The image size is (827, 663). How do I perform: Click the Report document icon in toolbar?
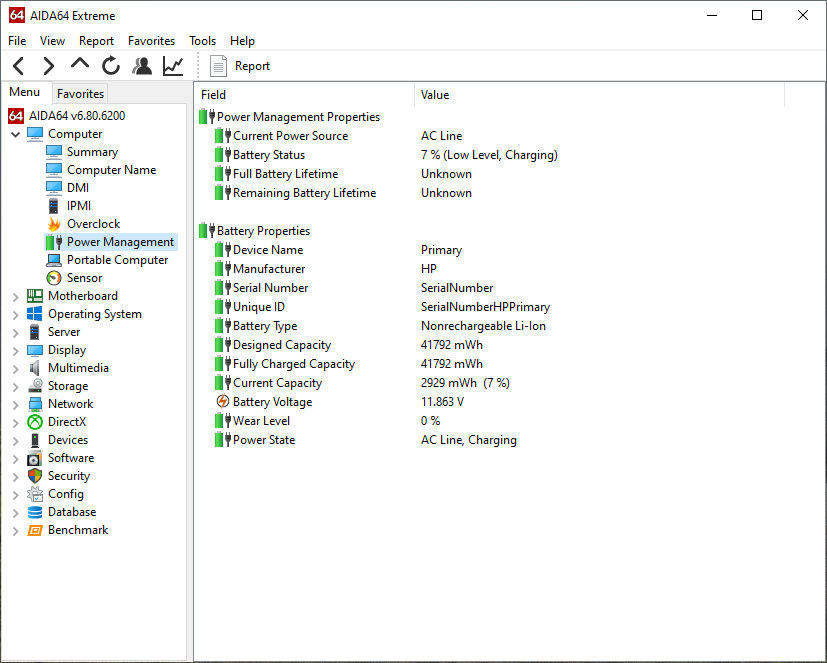pos(218,66)
